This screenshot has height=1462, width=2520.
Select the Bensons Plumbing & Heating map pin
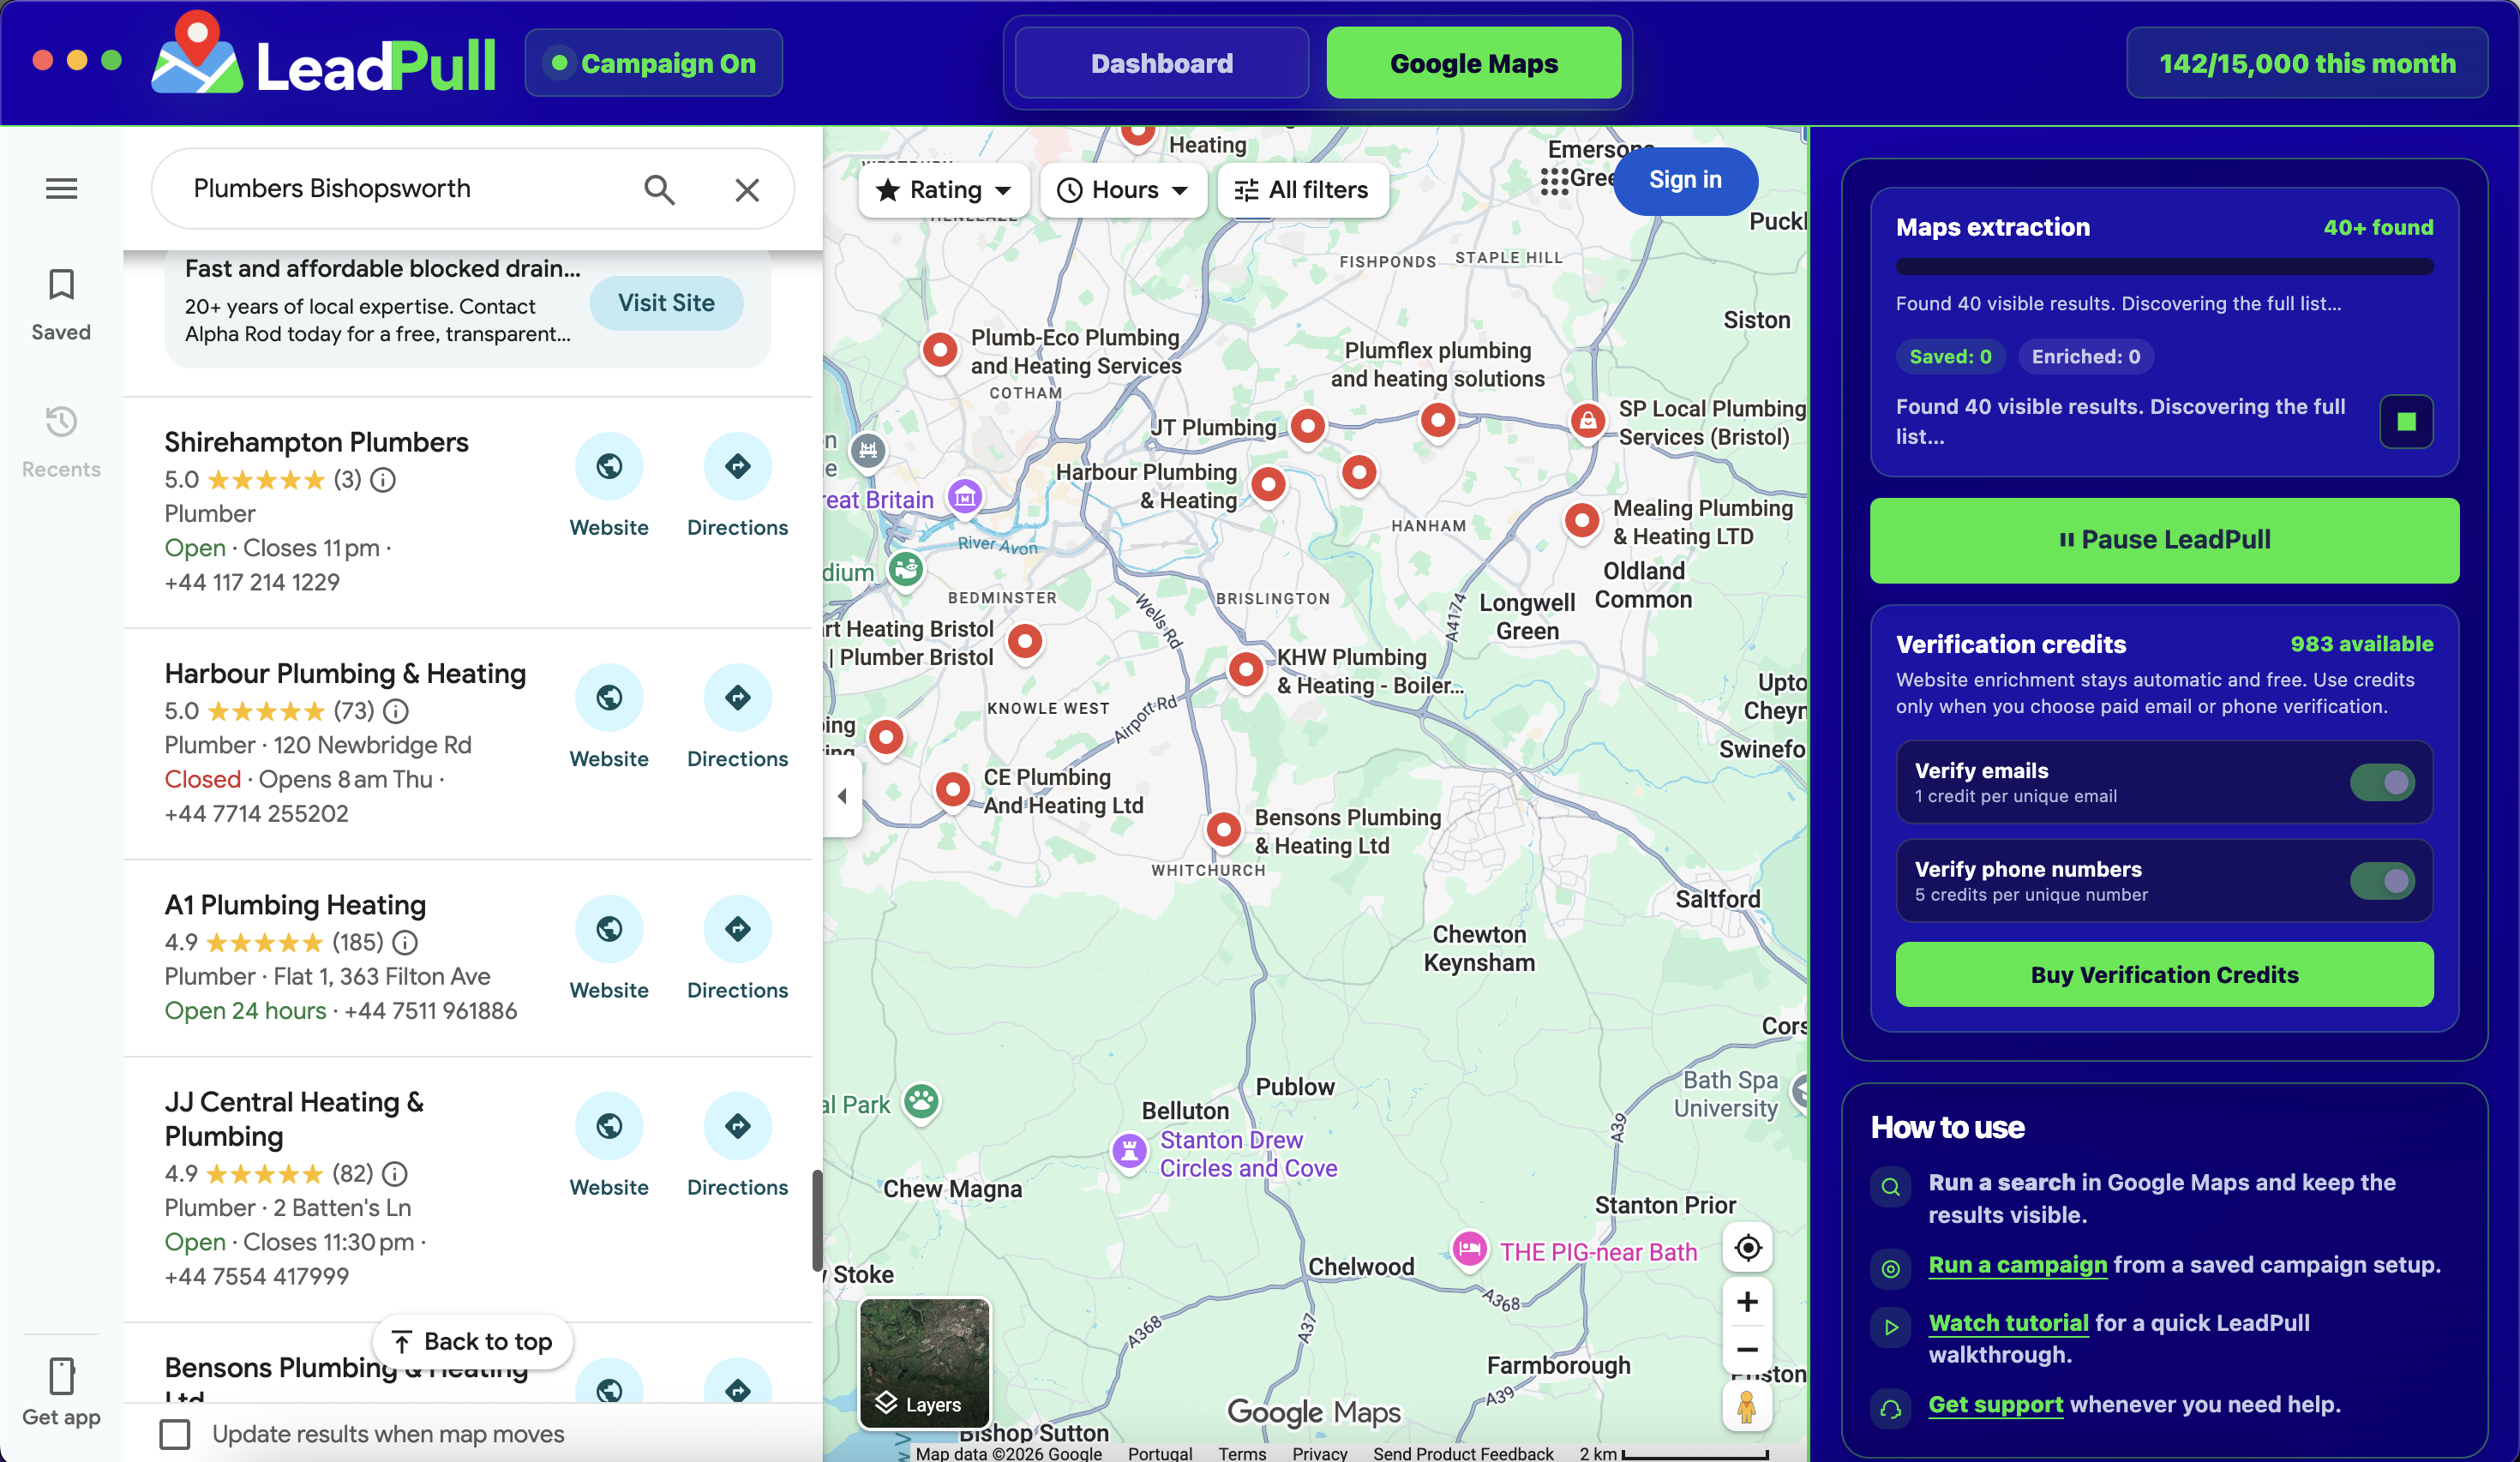point(1224,830)
